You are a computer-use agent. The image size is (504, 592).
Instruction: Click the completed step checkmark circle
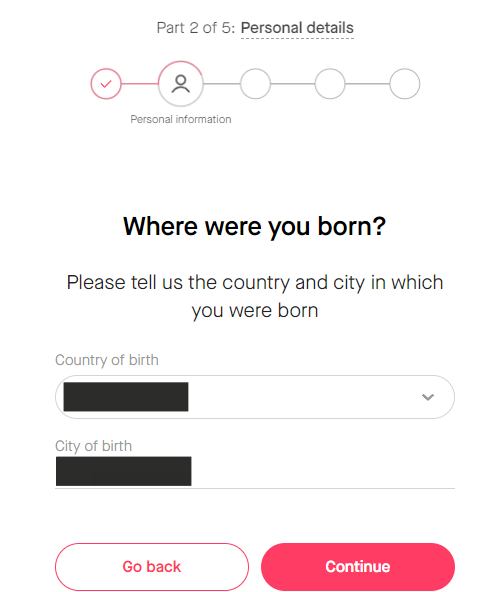106,84
